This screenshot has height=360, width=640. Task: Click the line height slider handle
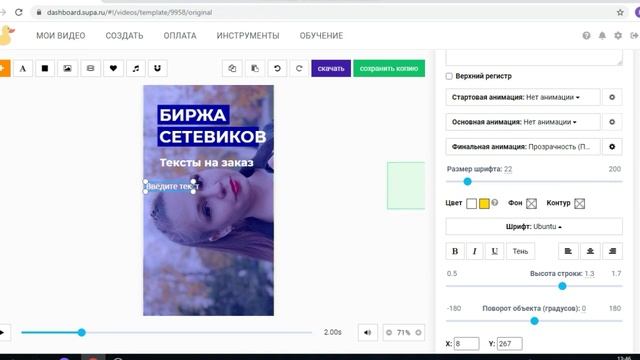click(x=562, y=286)
